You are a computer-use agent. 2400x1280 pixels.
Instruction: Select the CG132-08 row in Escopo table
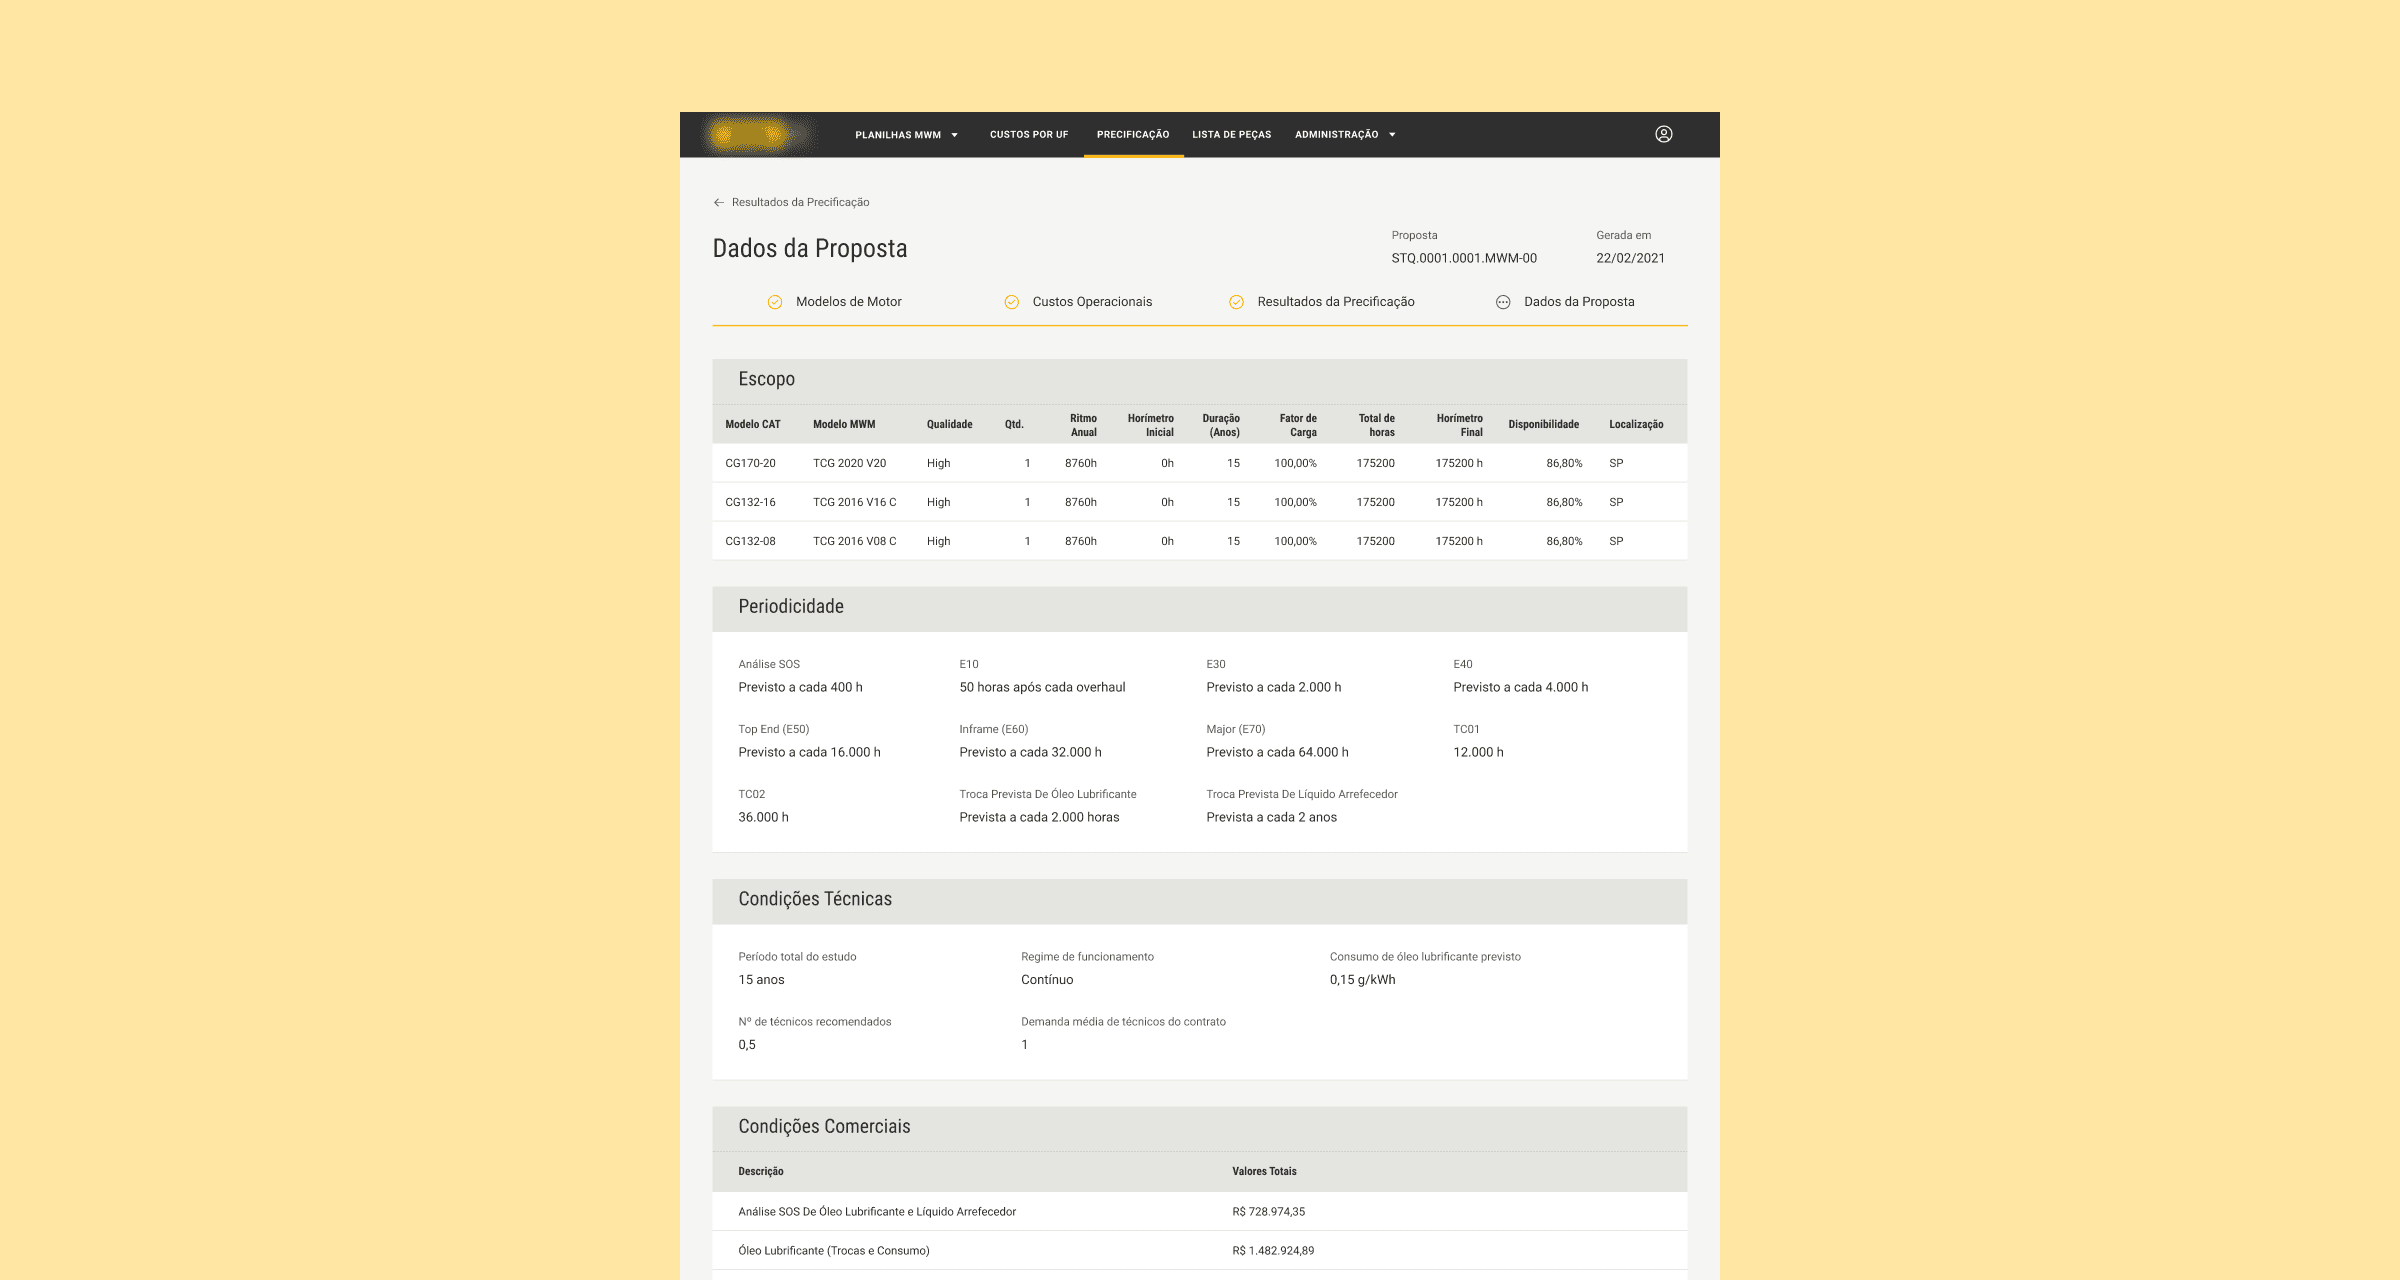[750, 541]
